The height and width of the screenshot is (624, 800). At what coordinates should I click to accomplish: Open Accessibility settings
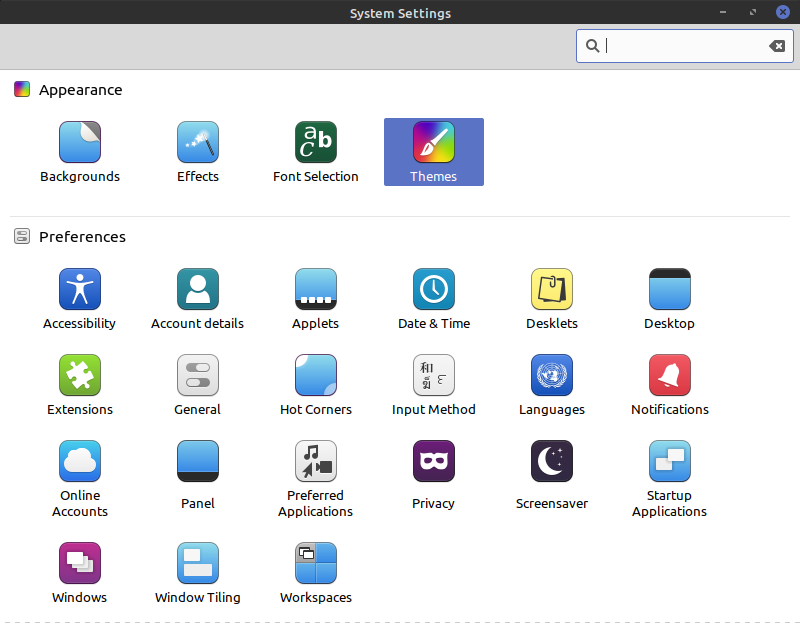coord(80,297)
